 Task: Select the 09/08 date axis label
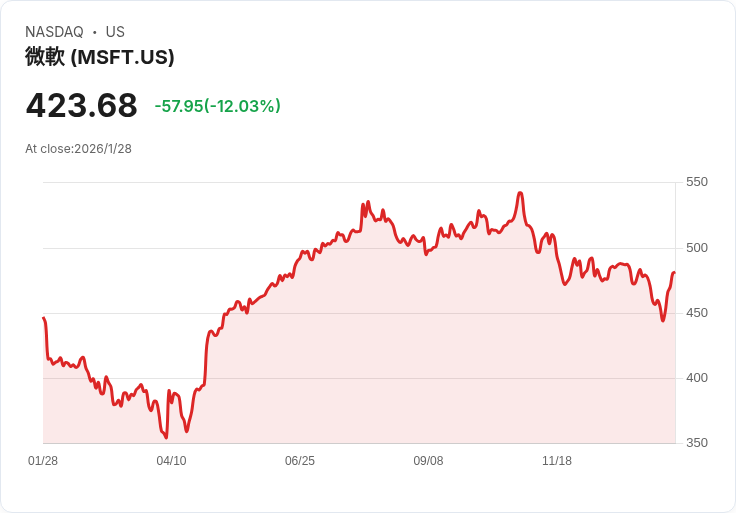click(x=428, y=460)
